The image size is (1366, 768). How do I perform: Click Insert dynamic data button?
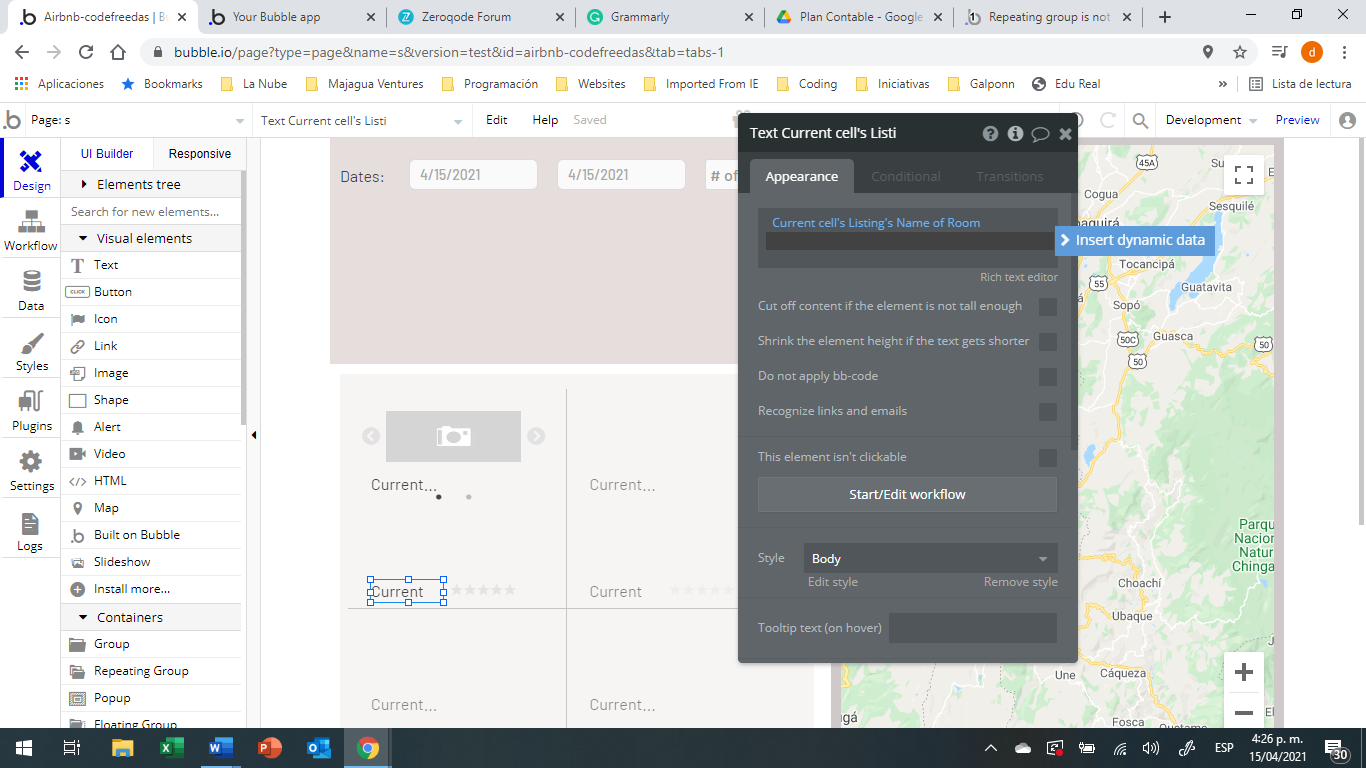point(1135,240)
